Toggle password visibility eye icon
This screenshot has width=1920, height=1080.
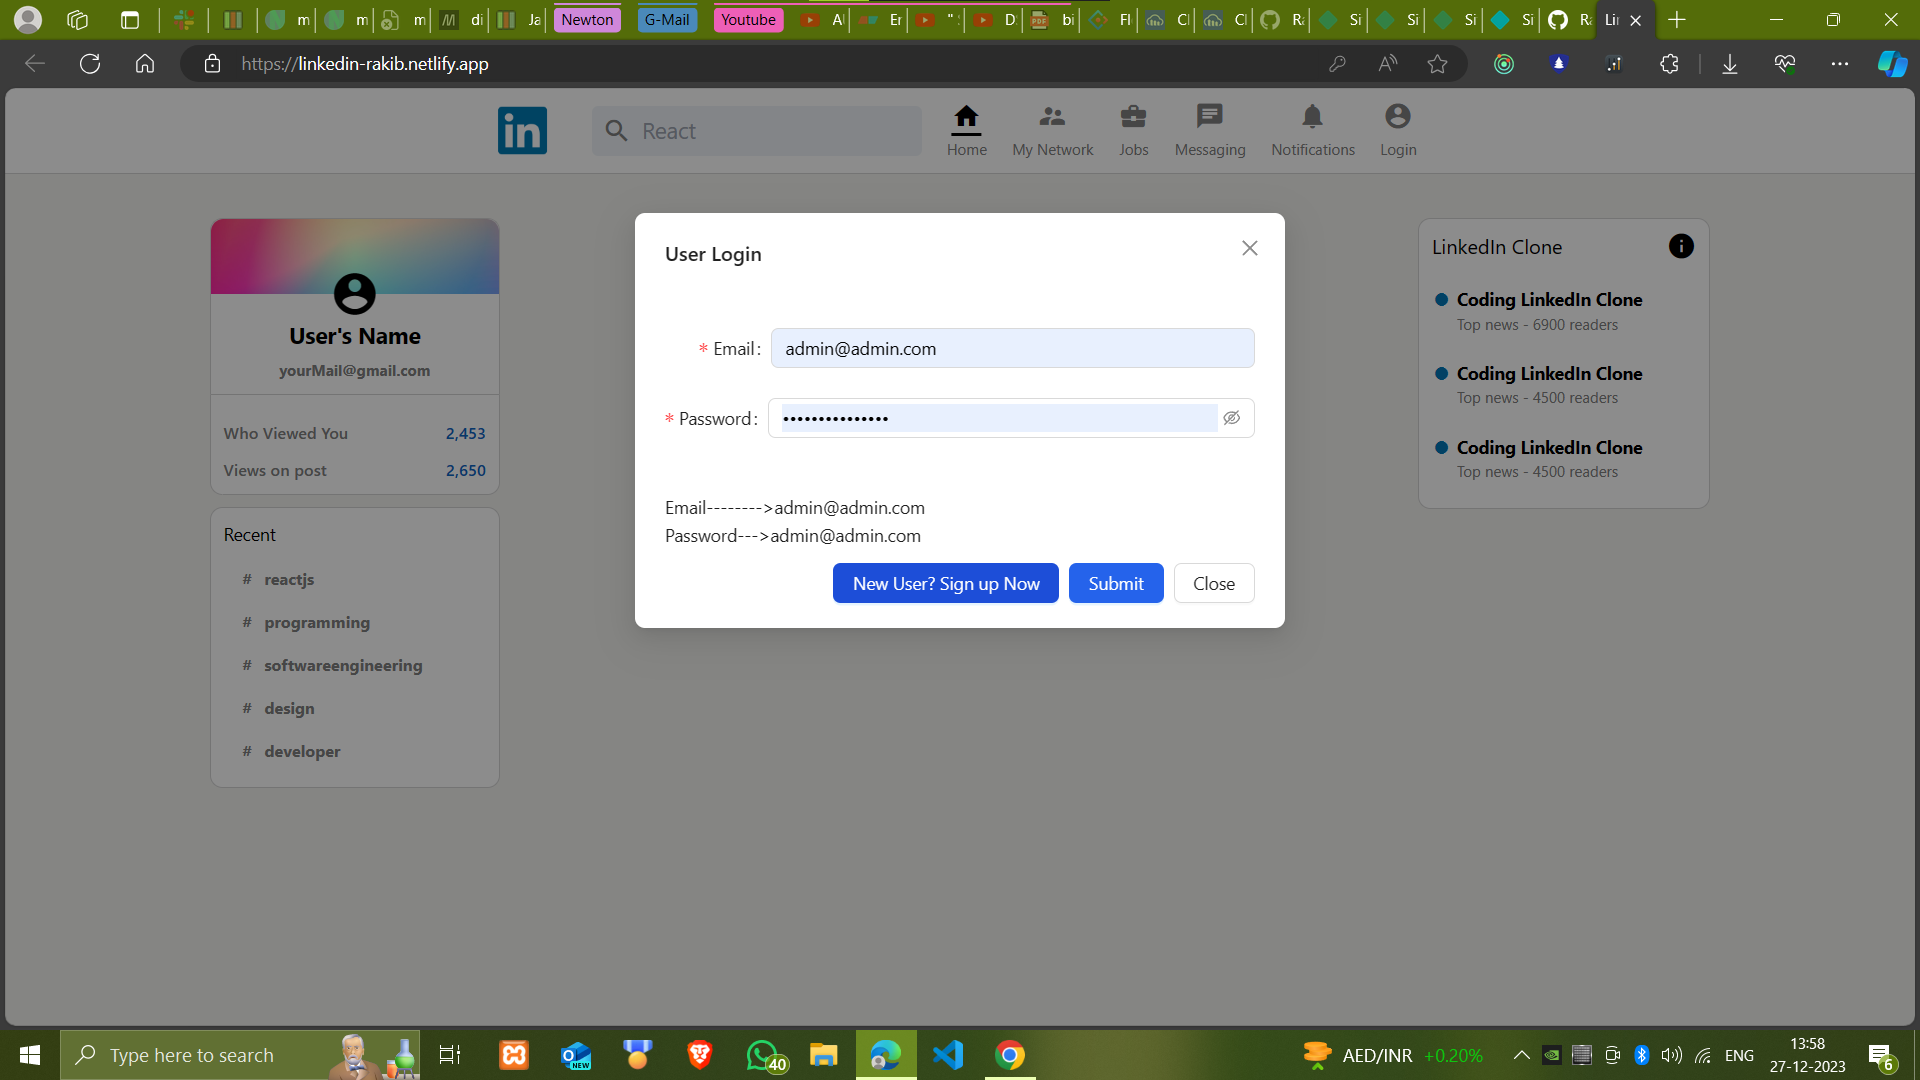pyautogui.click(x=1232, y=418)
